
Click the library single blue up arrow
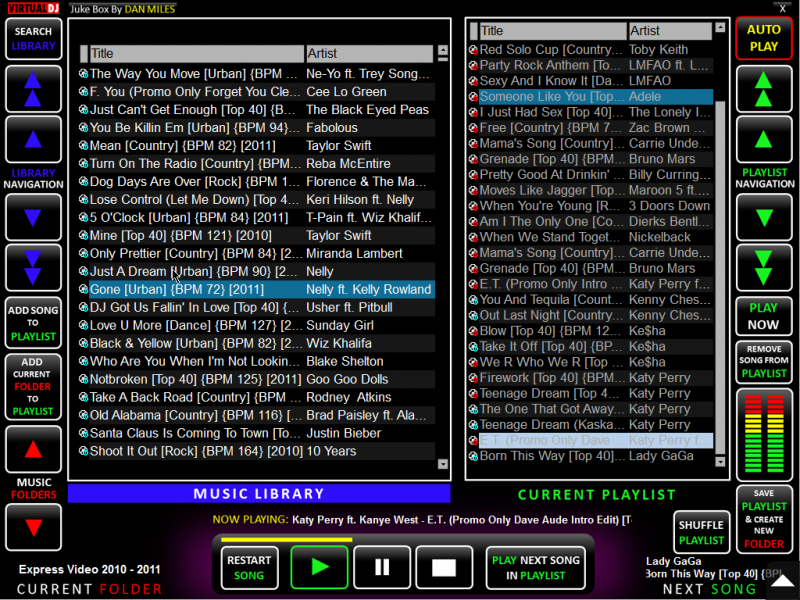pyautogui.click(x=33, y=139)
